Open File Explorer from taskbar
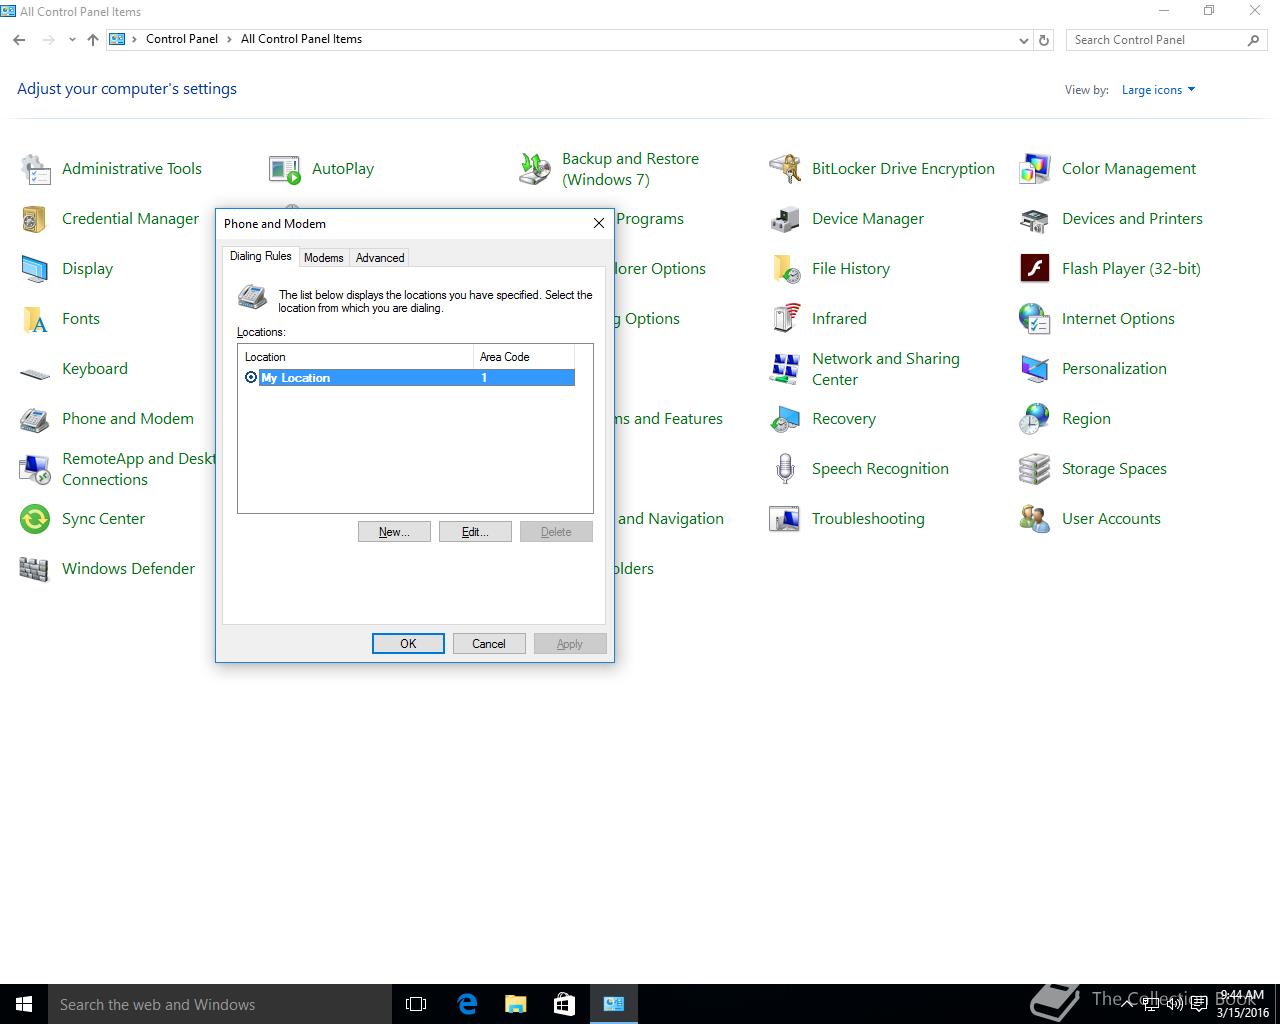This screenshot has height=1024, width=1280. point(516,1004)
